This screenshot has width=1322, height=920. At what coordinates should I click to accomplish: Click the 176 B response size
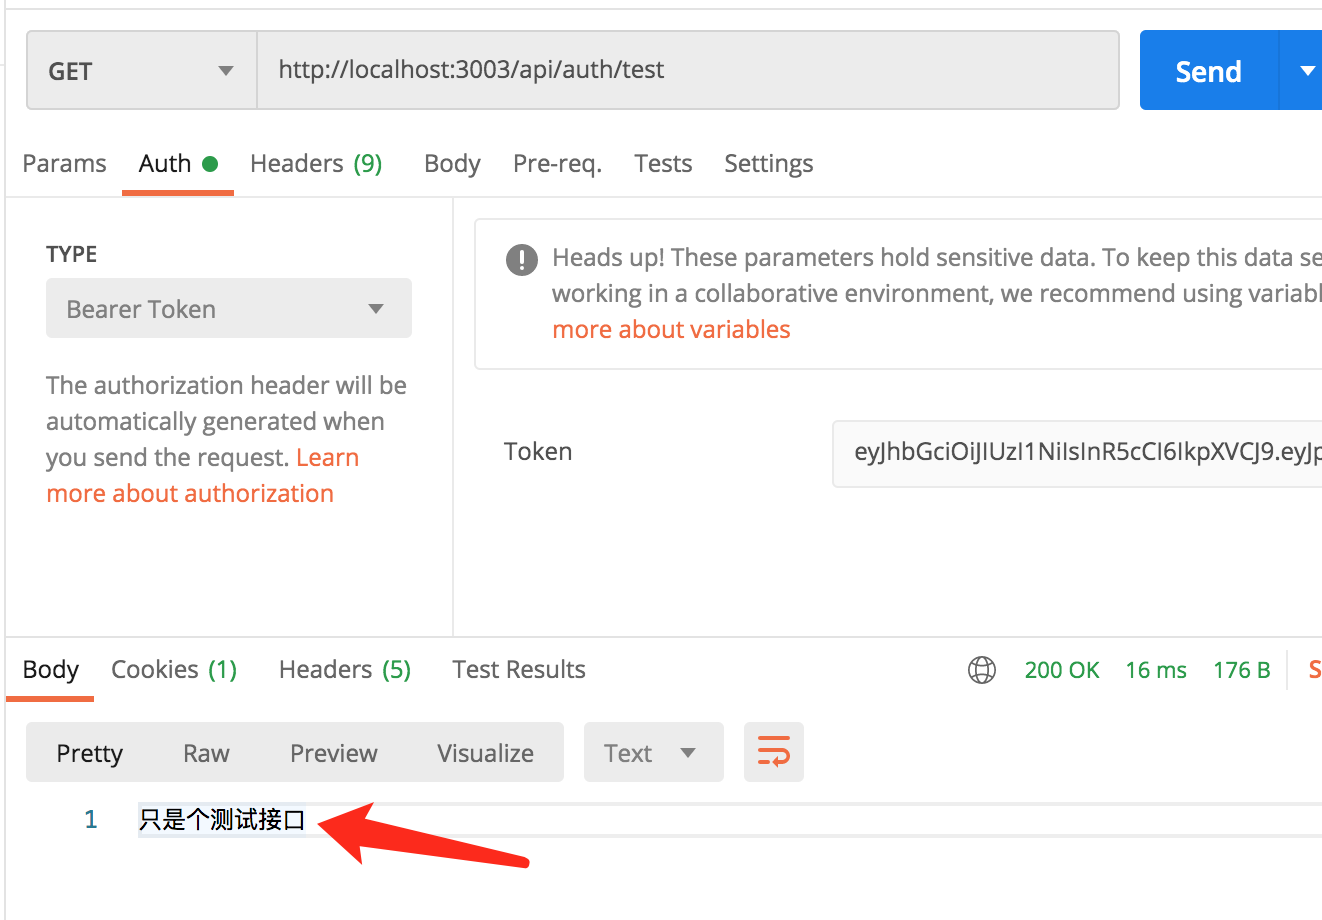[x=1242, y=670]
